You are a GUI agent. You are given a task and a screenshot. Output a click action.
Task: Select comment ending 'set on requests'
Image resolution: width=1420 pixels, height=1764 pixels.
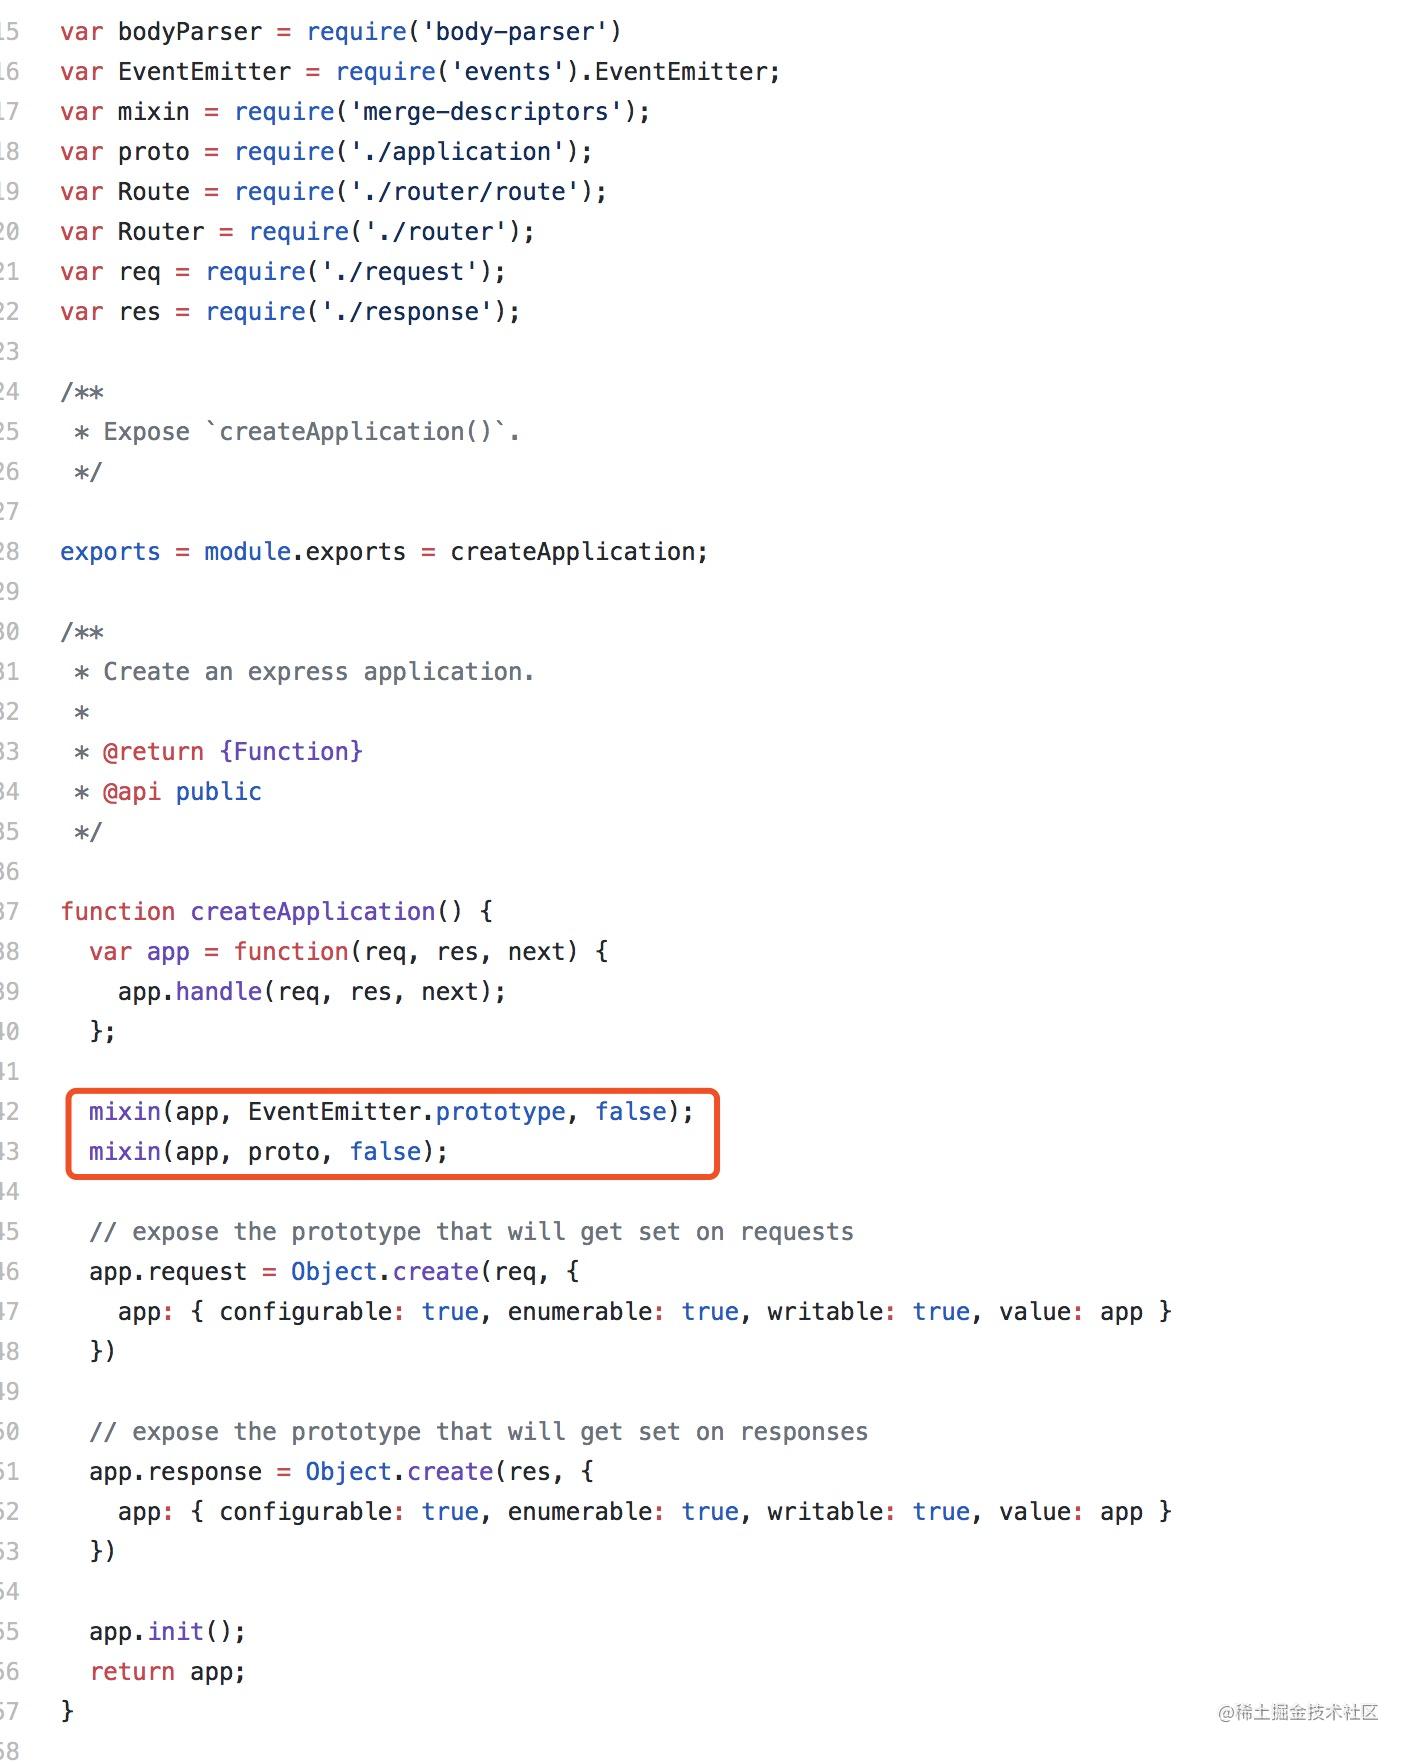[471, 1232]
